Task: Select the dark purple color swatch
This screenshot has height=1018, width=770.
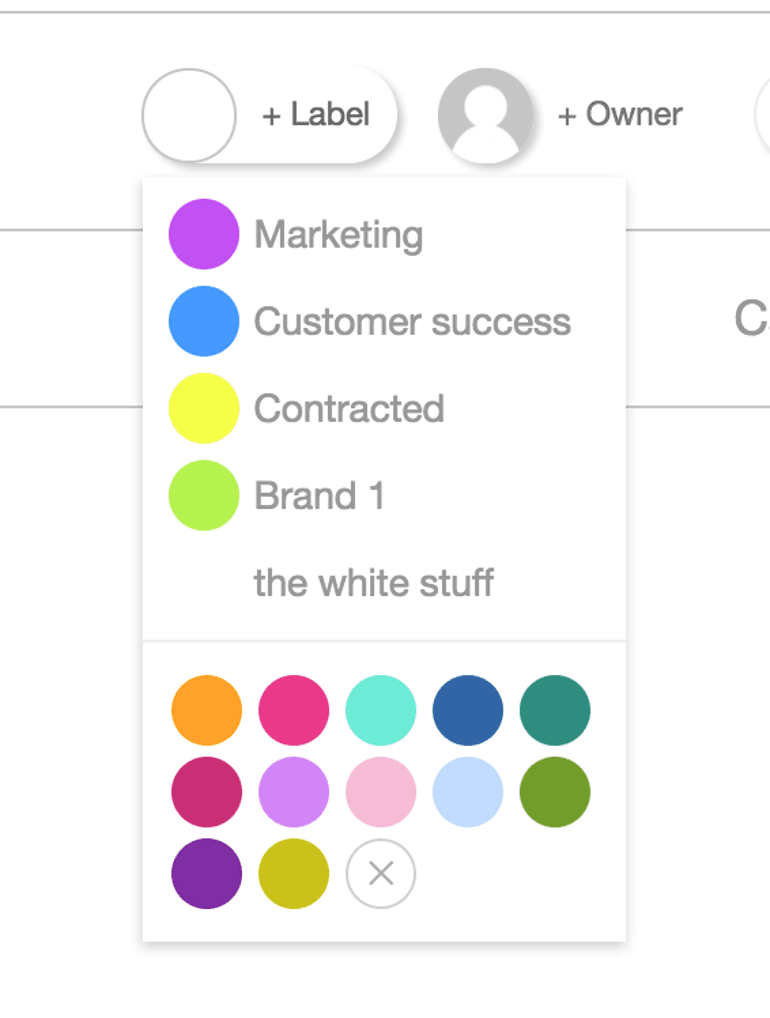Action: [206, 874]
